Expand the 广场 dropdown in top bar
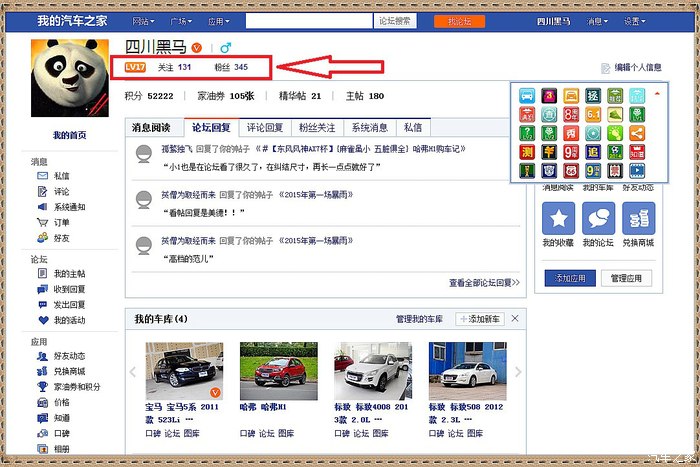700x467 pixels. [x=182, y=21]
